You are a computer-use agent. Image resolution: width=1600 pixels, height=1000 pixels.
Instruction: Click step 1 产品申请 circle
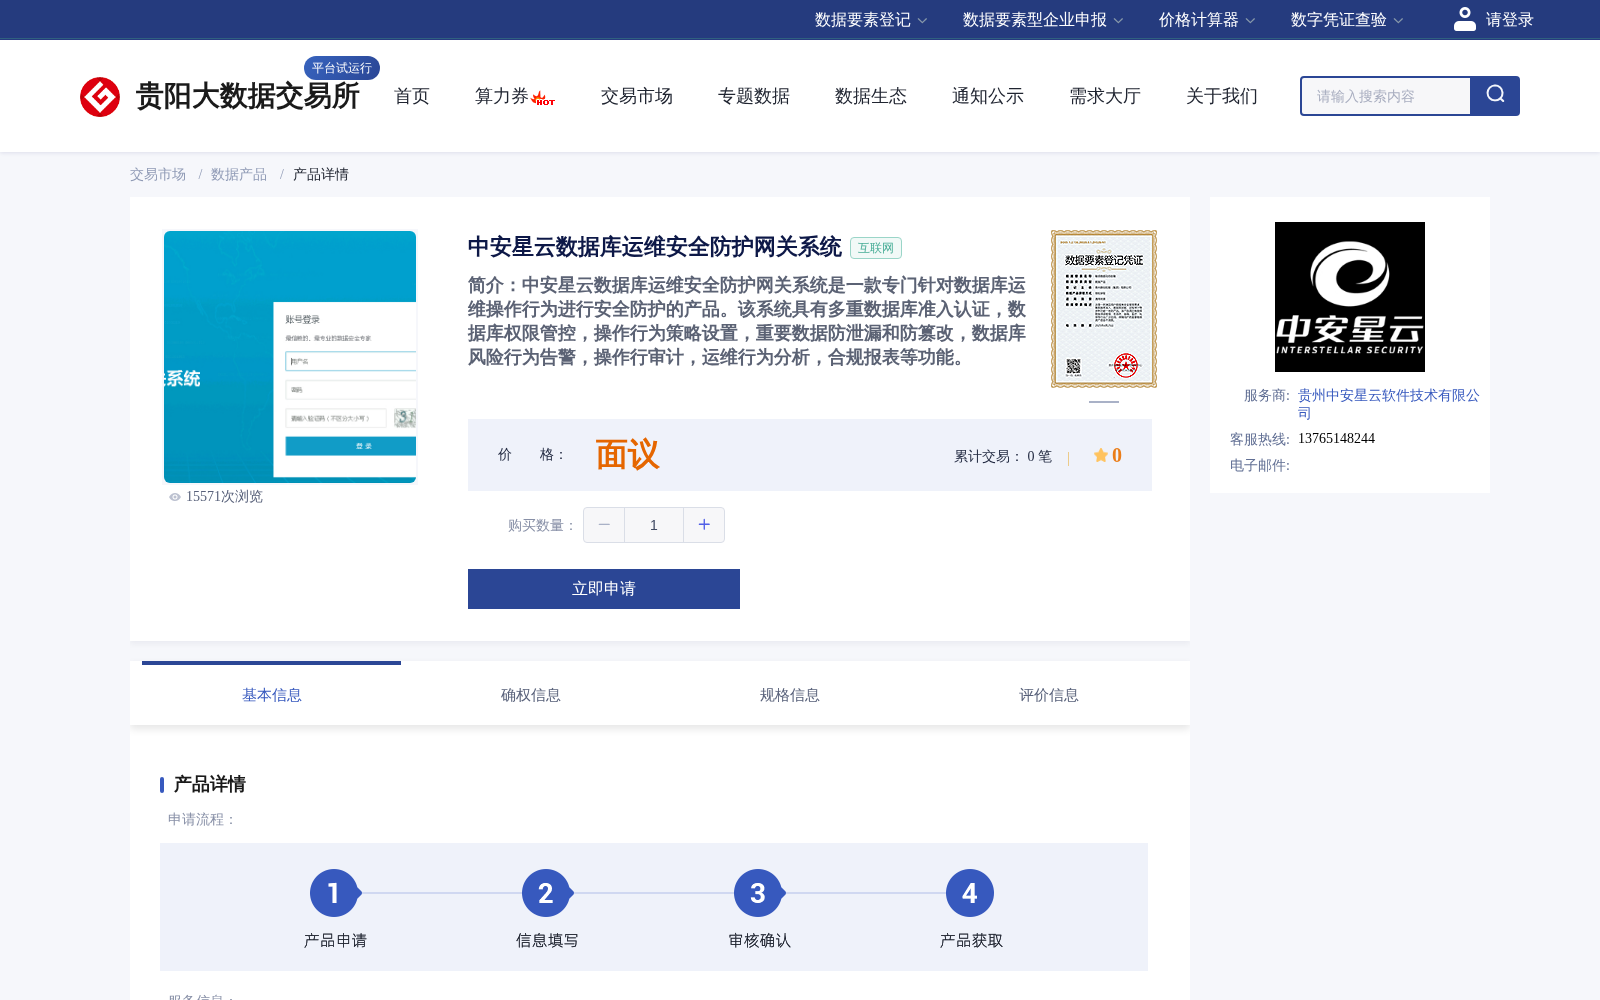click(x=334, y=893)
